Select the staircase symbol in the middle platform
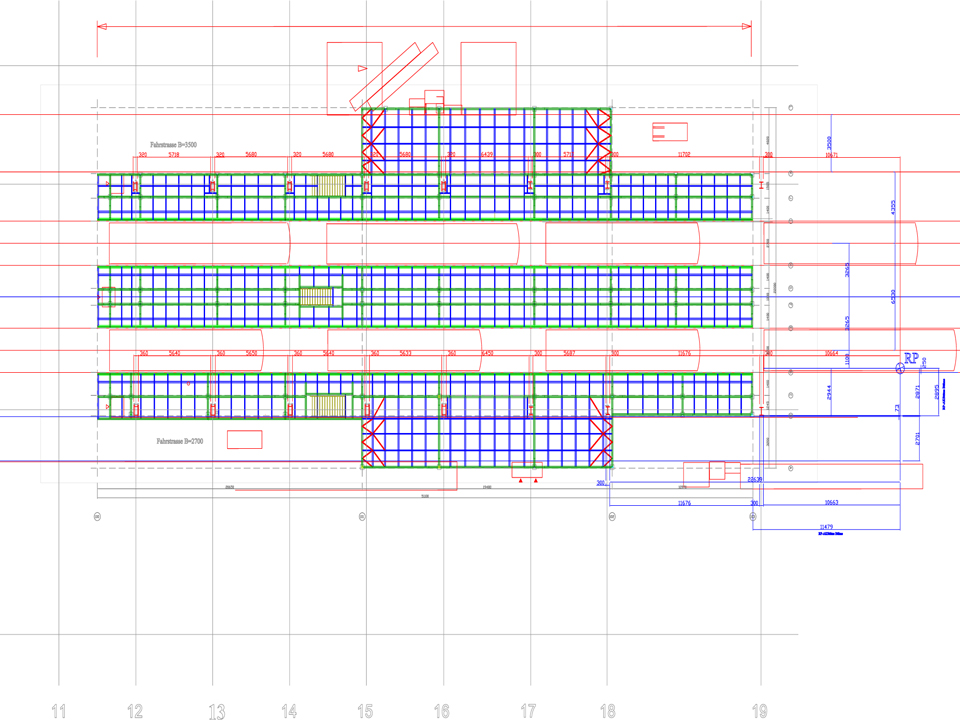Screen dimensions: 960x720 point(315,297)
